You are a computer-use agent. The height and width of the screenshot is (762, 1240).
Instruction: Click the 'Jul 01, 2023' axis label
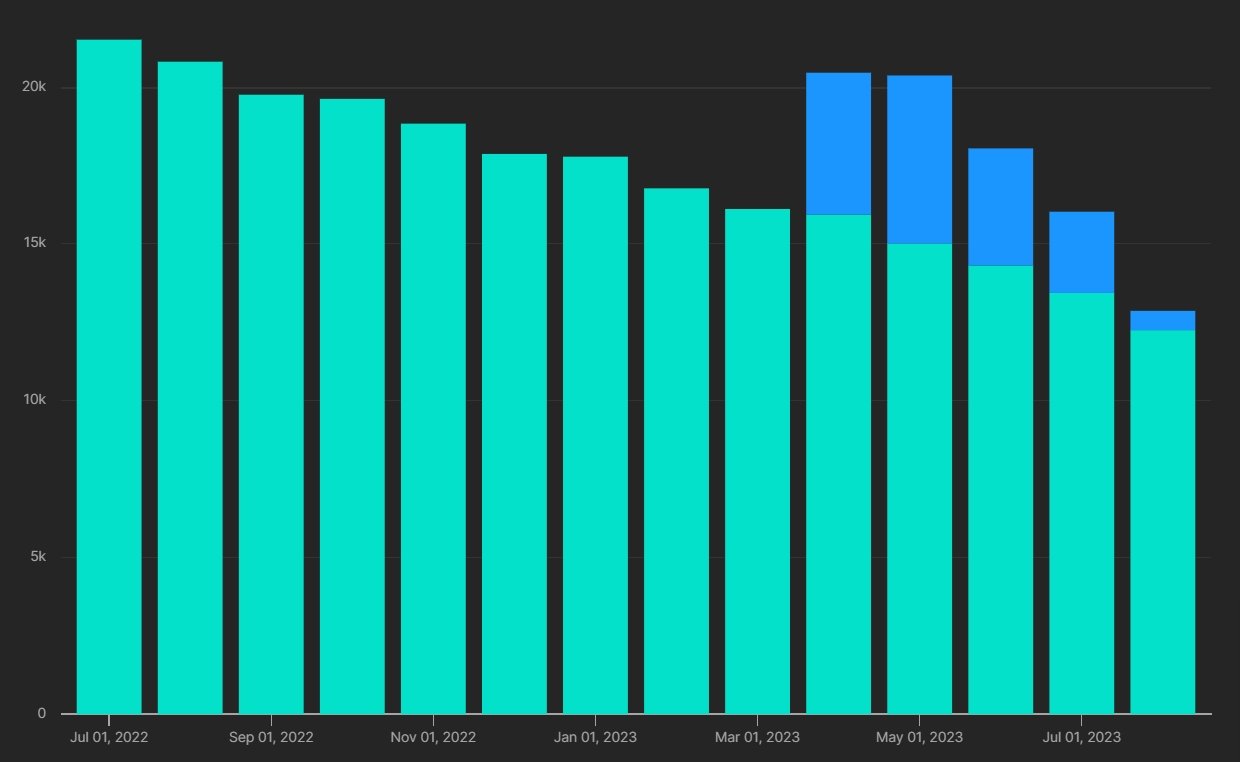pos(1081,738)
